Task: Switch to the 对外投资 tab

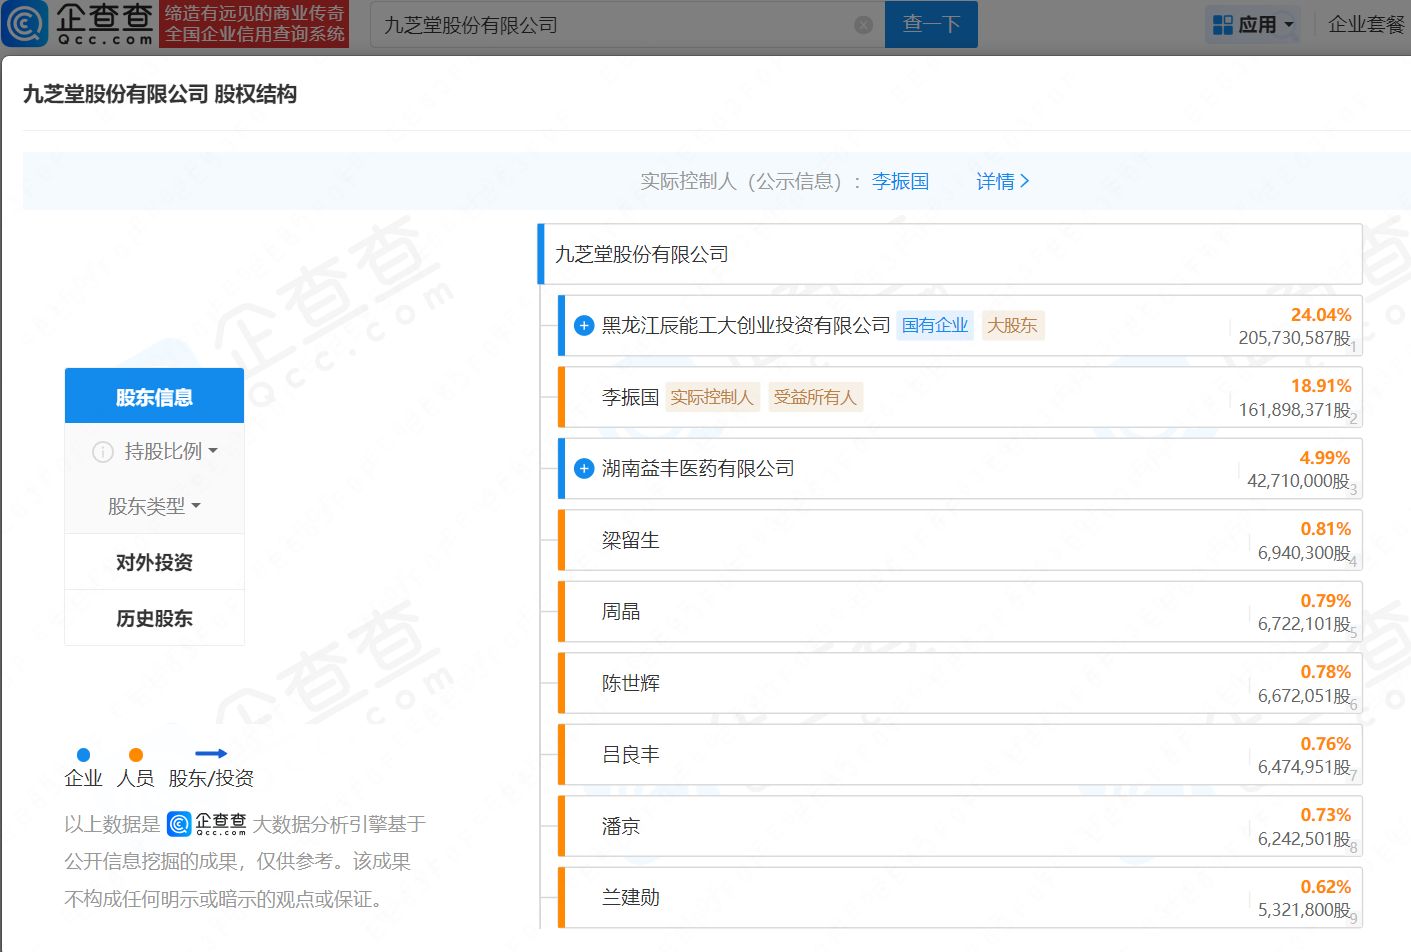Action: (154, 562)
